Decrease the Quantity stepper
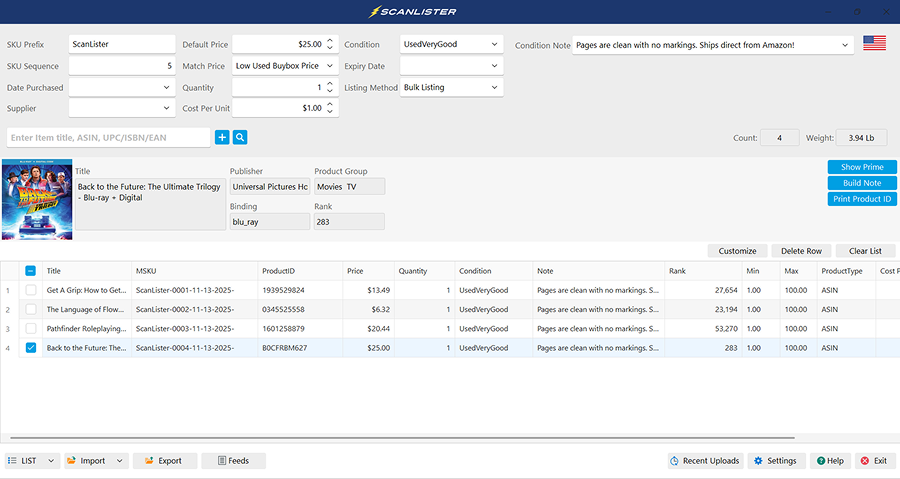 (330, 91)
